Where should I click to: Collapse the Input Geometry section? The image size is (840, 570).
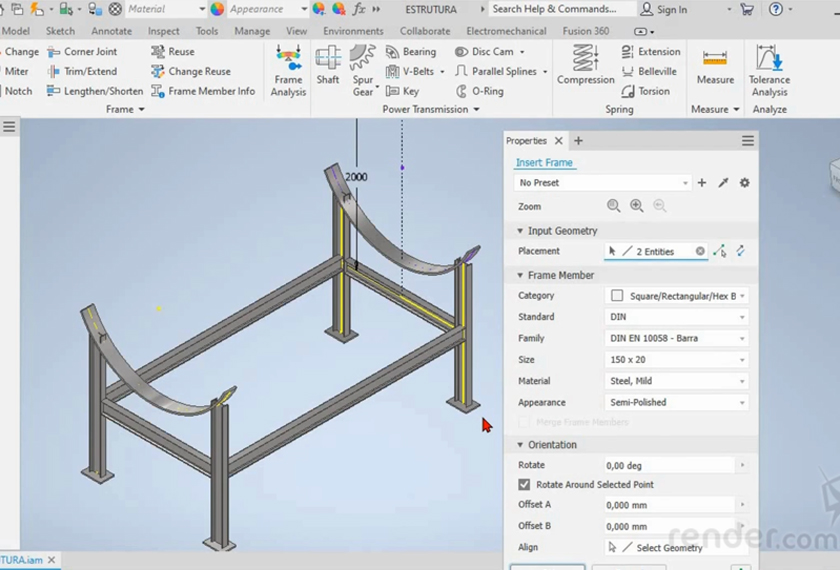pyautogui.click(x=520, y=231)
